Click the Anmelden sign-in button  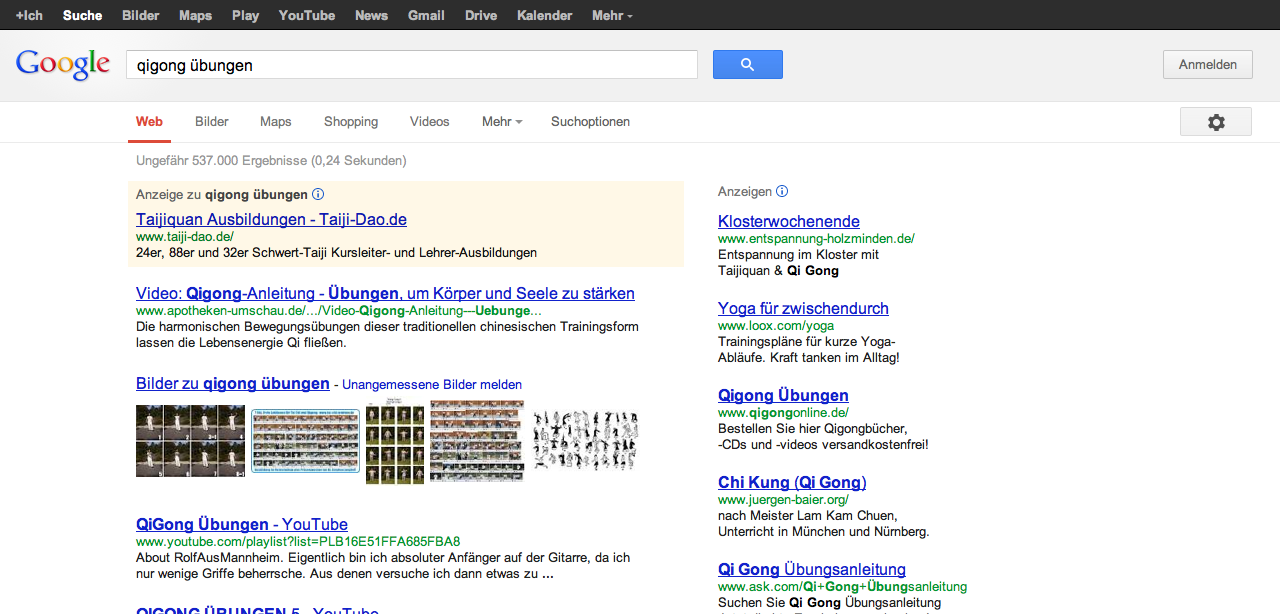pyautogui.click(x=1207, y=65)
